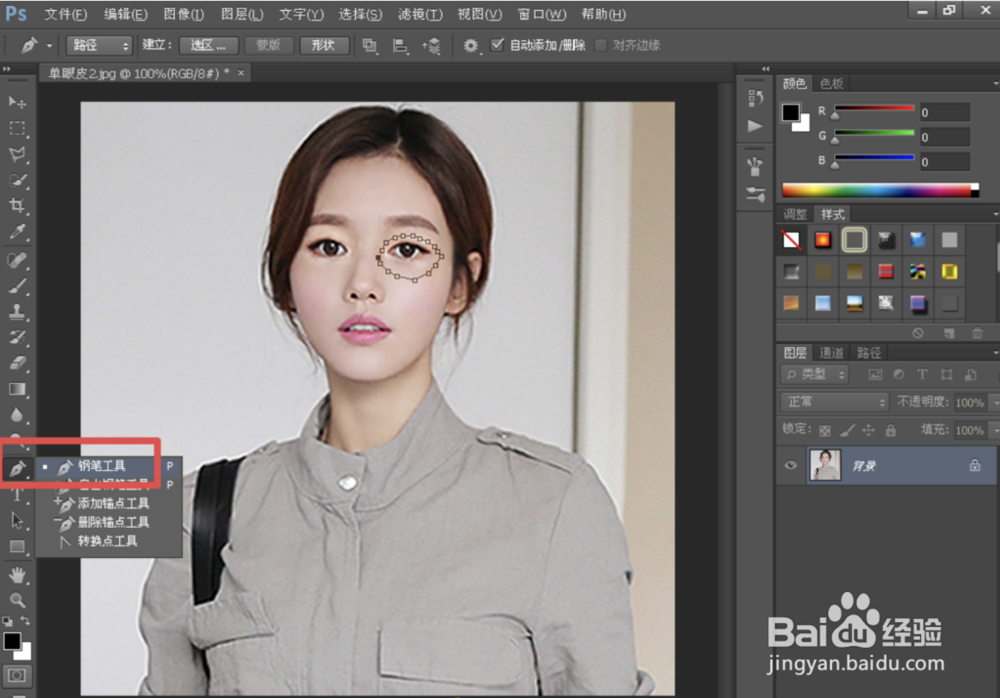This screenshot has height=698, width=1000.
Task: Toggle lock all padlock icon
Action: [891, 431]
